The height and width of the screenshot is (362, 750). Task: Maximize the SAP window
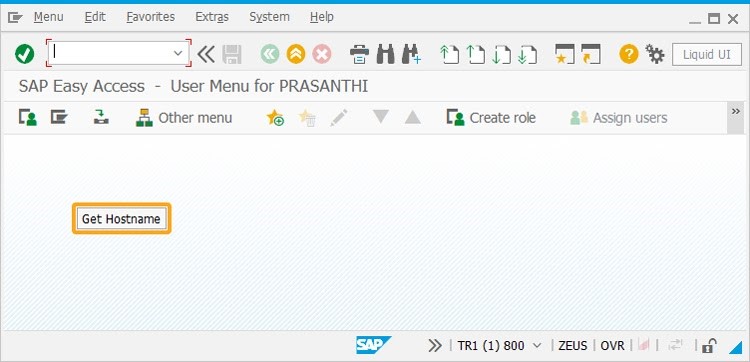point(714,19)
